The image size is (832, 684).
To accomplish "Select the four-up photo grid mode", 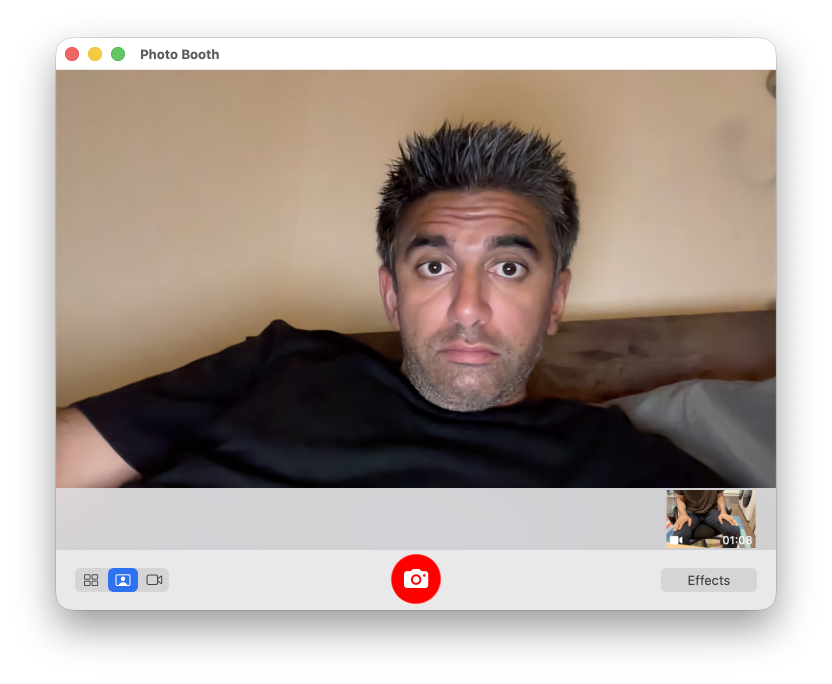I will pyautogui.click(x=91, y=580).
